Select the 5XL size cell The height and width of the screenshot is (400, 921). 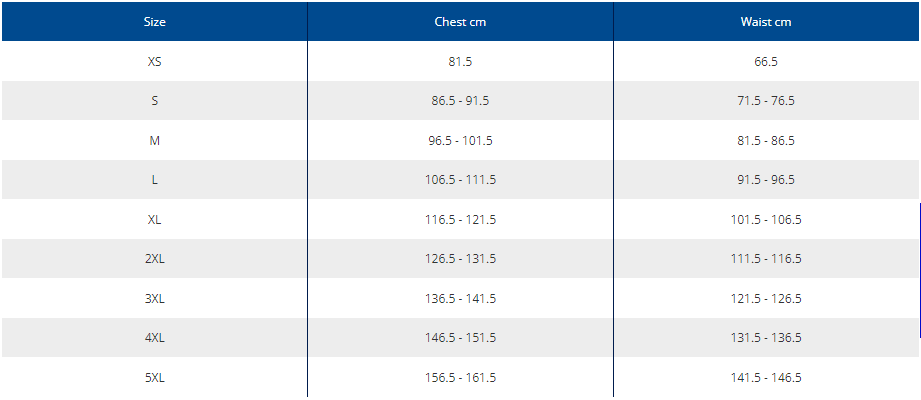pyautogui.click(x=154, y=378)
